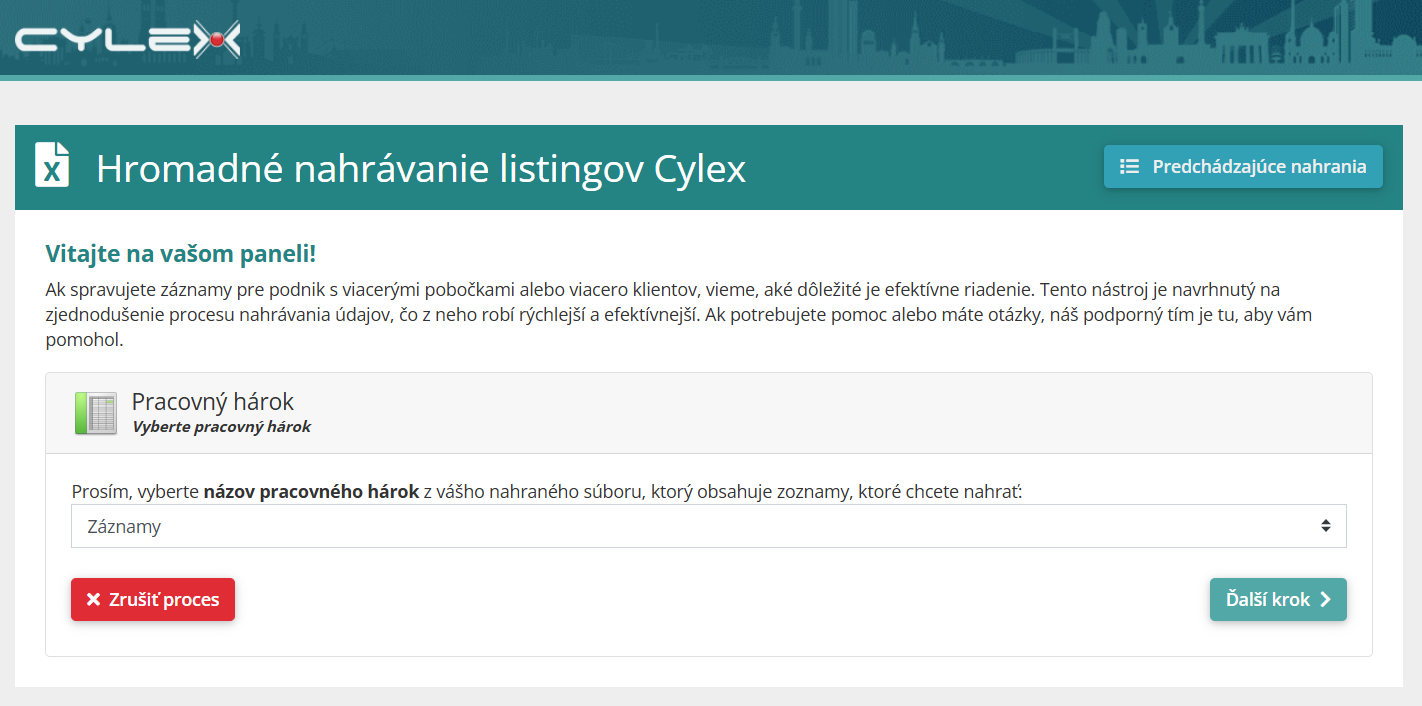Viewport: 1422px width, 706px height.
Task: Click the bold názov pracovného hárok text
Action: click(311, 492)
